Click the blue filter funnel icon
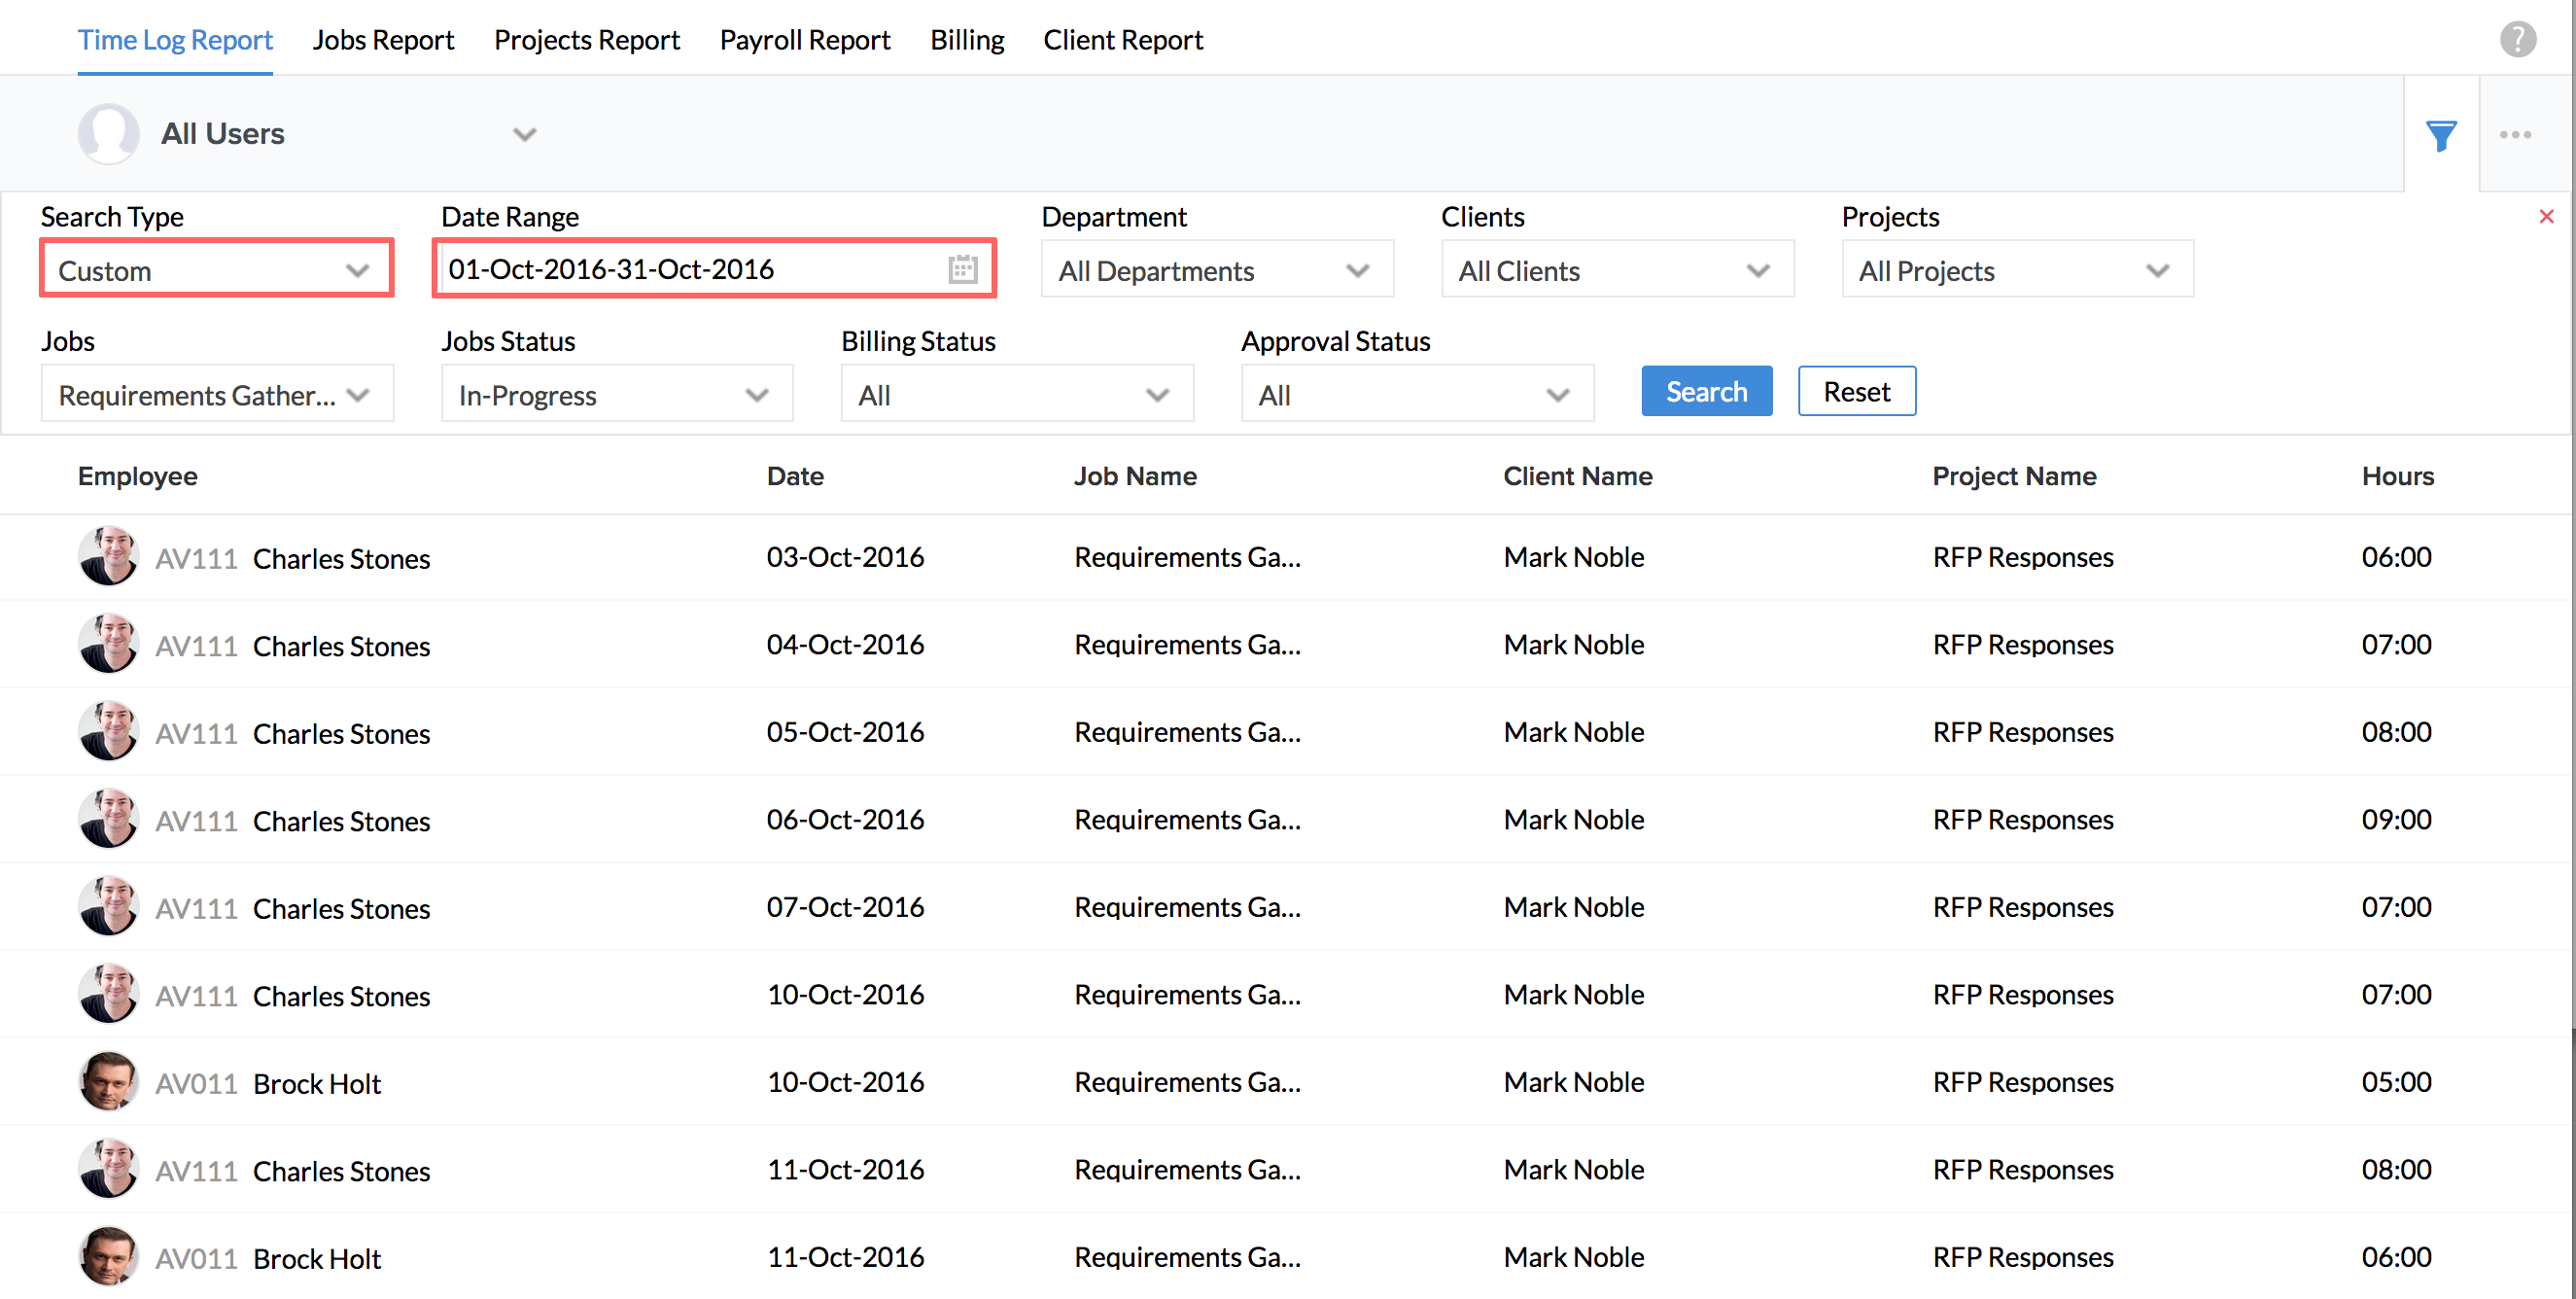The height and width of the screenshot is (1299, 2576). point(2440,135)
